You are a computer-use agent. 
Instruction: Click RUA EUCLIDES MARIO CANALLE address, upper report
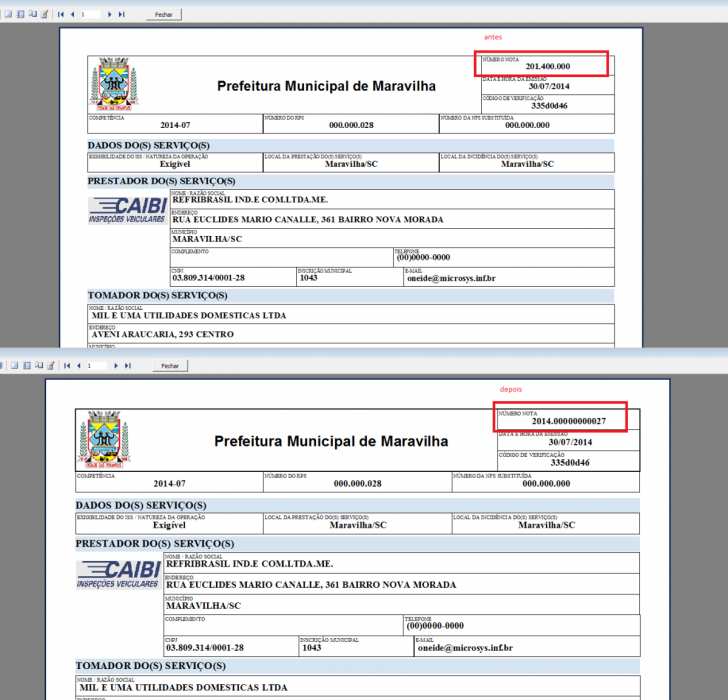click(x=308, y=220)
